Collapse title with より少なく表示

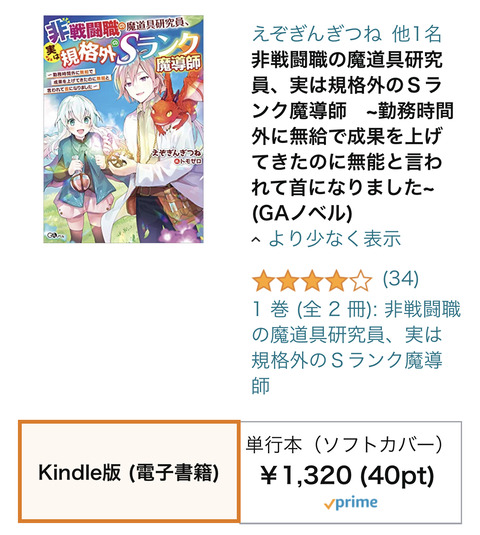pyautogui.click(x=335, y=238)
